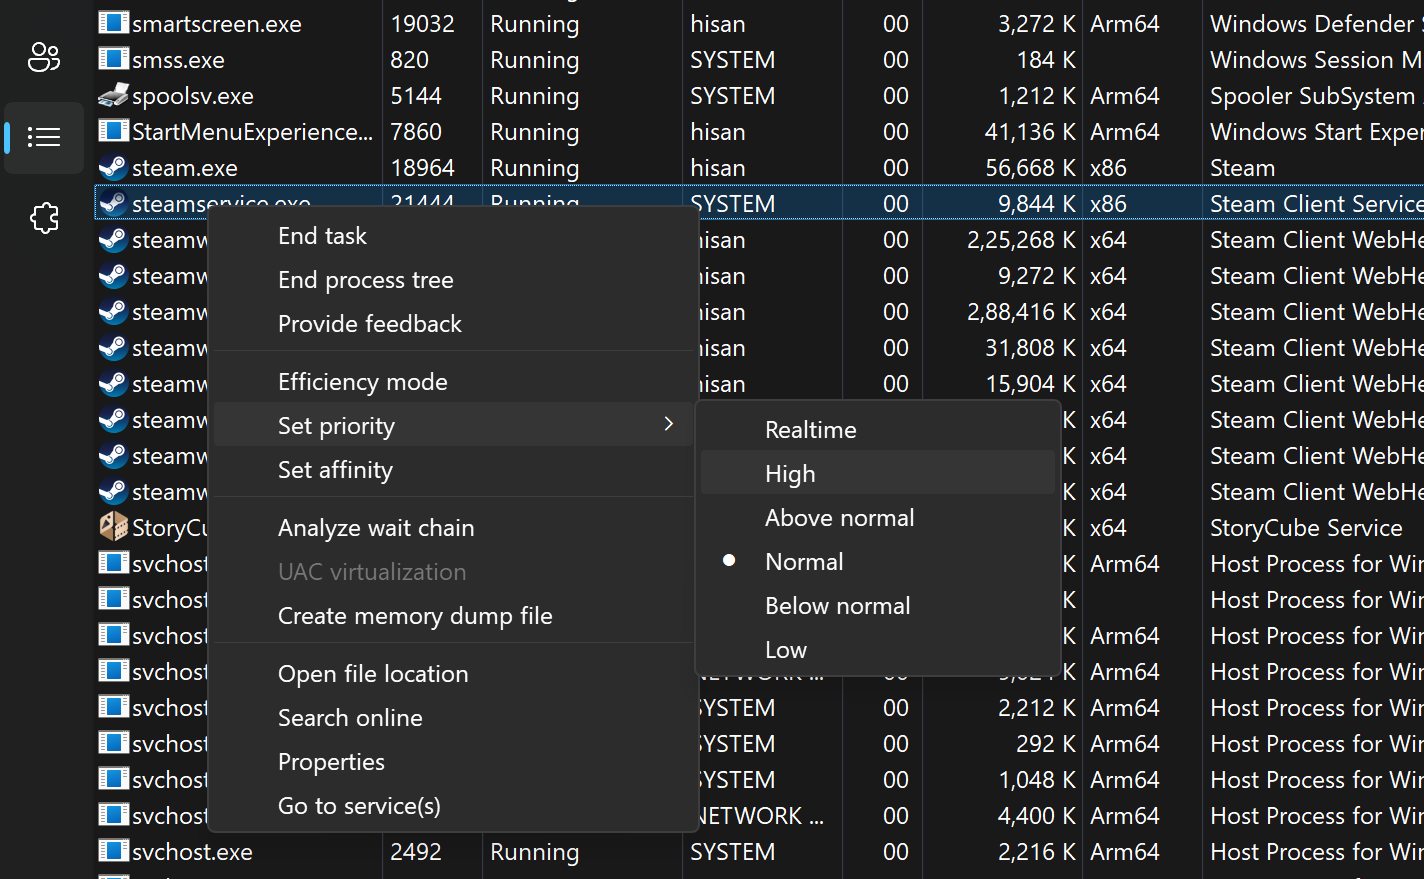This screenshot has width=1424, height=879.
Task: Click the StoryCube box icon
Action: click(112, 527)
